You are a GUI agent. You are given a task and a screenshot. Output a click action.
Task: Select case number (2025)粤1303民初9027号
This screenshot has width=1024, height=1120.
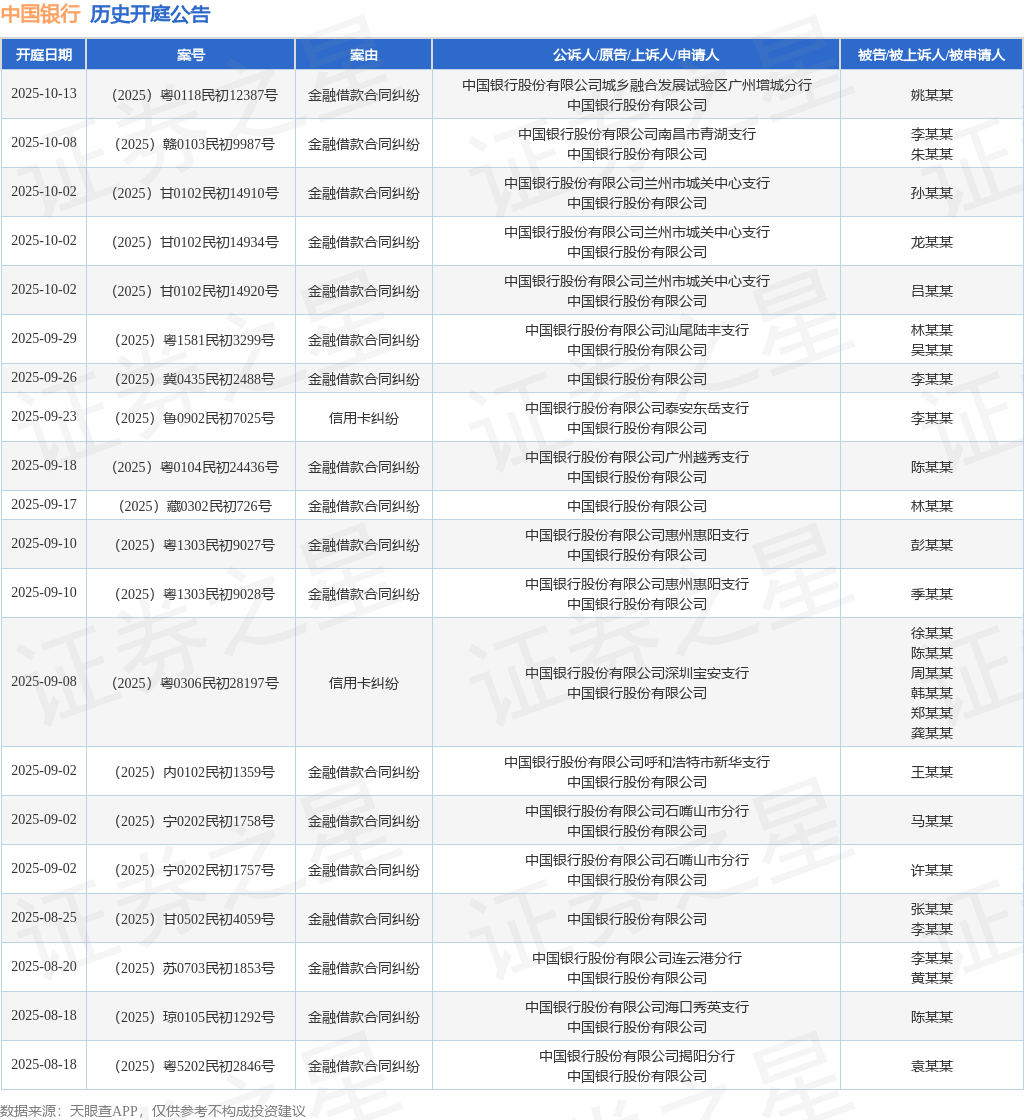[x=194, y=545]
